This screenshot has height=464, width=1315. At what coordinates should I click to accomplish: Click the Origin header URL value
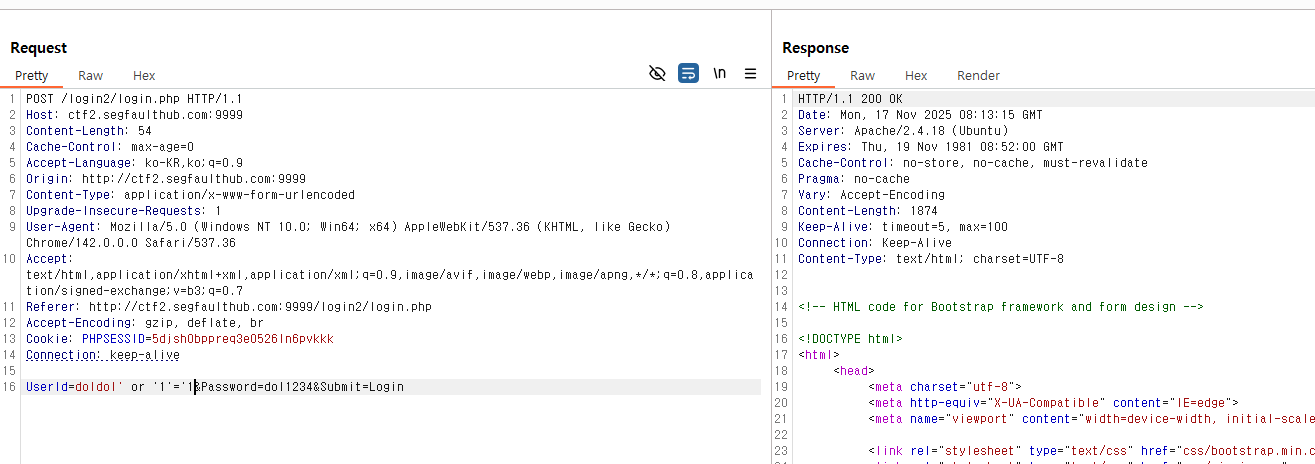tap(194, 179)
